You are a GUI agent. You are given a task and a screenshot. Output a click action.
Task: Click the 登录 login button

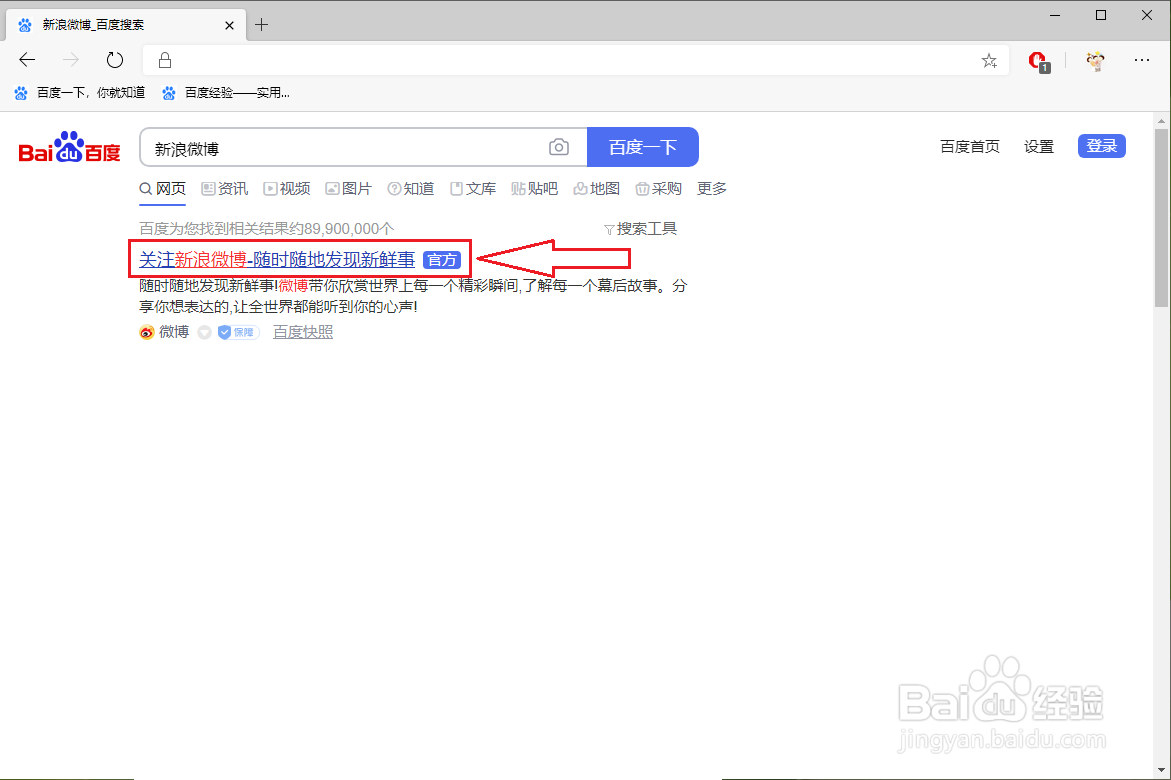pos(1102,146)
